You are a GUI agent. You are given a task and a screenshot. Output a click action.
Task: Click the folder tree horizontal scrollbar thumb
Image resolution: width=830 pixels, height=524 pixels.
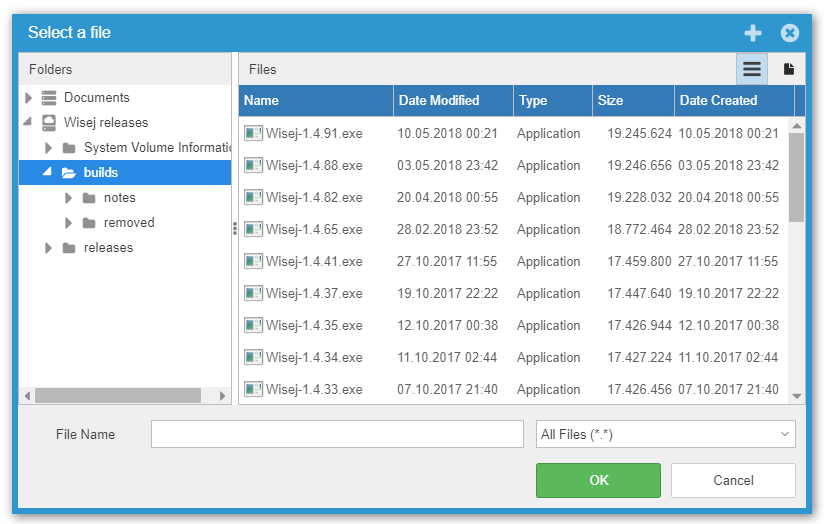pos(118,395)
